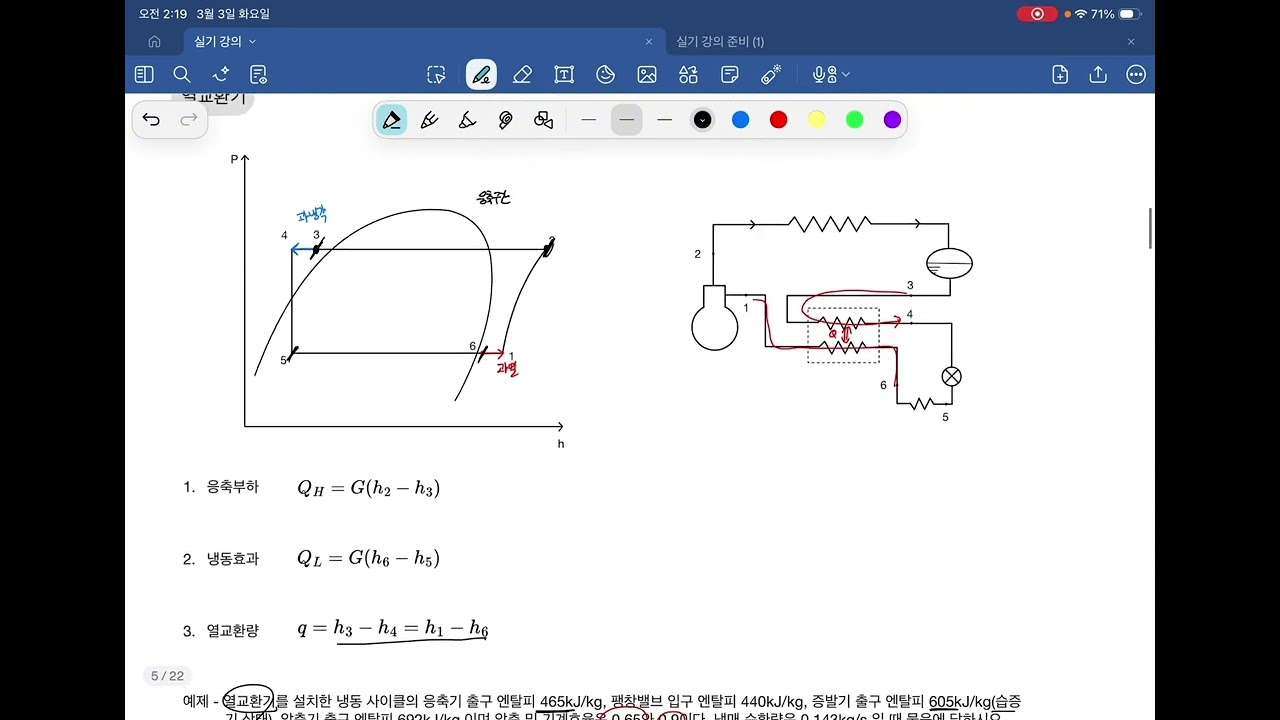
Task: Close the 실기 강의 tab
Action: [x=649, y=42]
